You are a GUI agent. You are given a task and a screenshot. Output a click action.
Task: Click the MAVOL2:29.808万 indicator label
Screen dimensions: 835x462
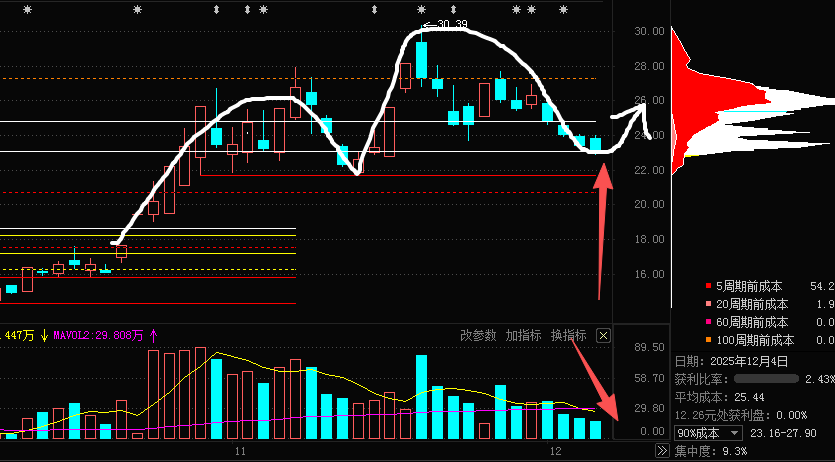[96, 335]
